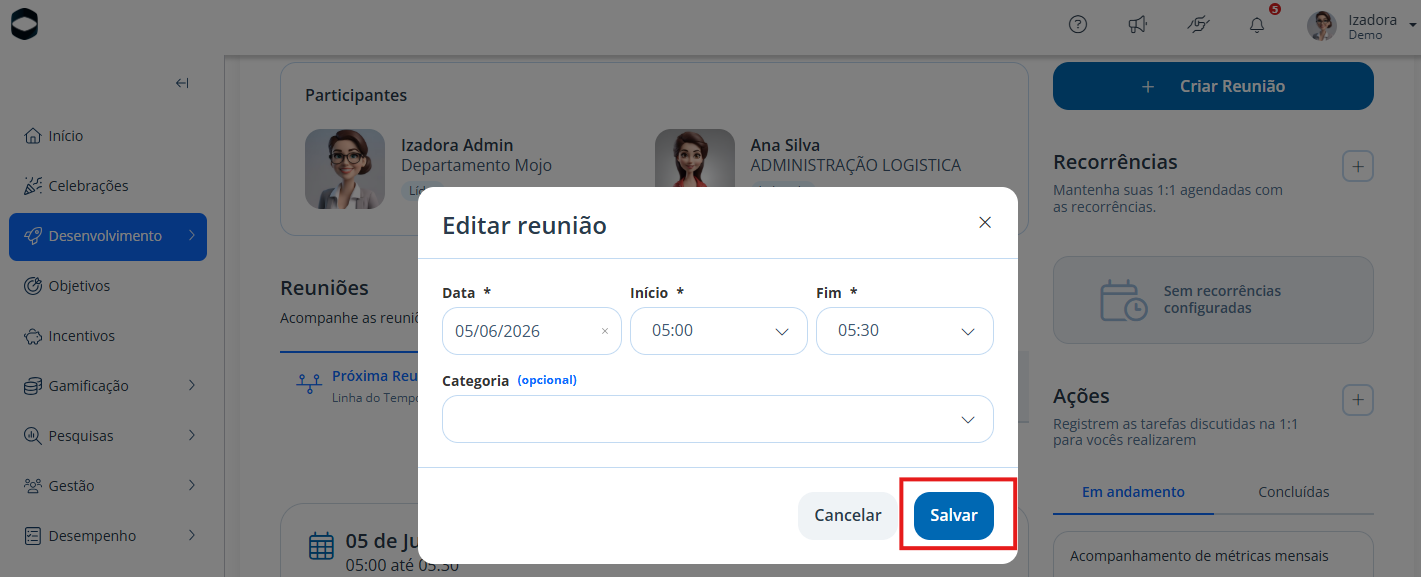1421x577 pixels.
Task: Select the Em andamento tab
Action: click(x=1133, y=492)
